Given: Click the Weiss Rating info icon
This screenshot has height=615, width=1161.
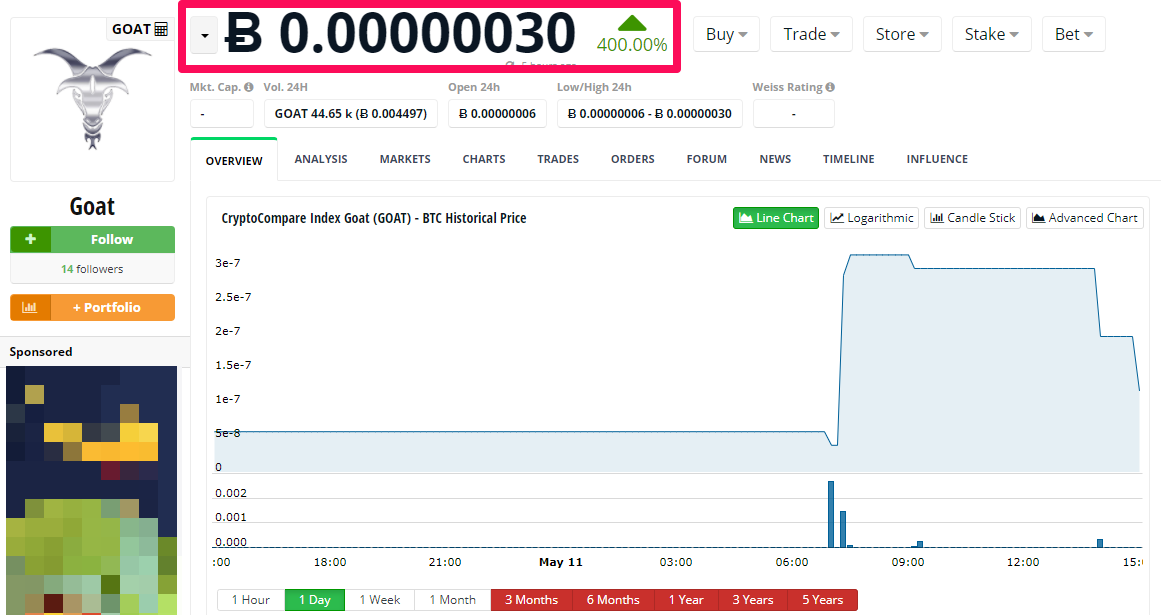Looking at the screenshot, I should 830,87.
